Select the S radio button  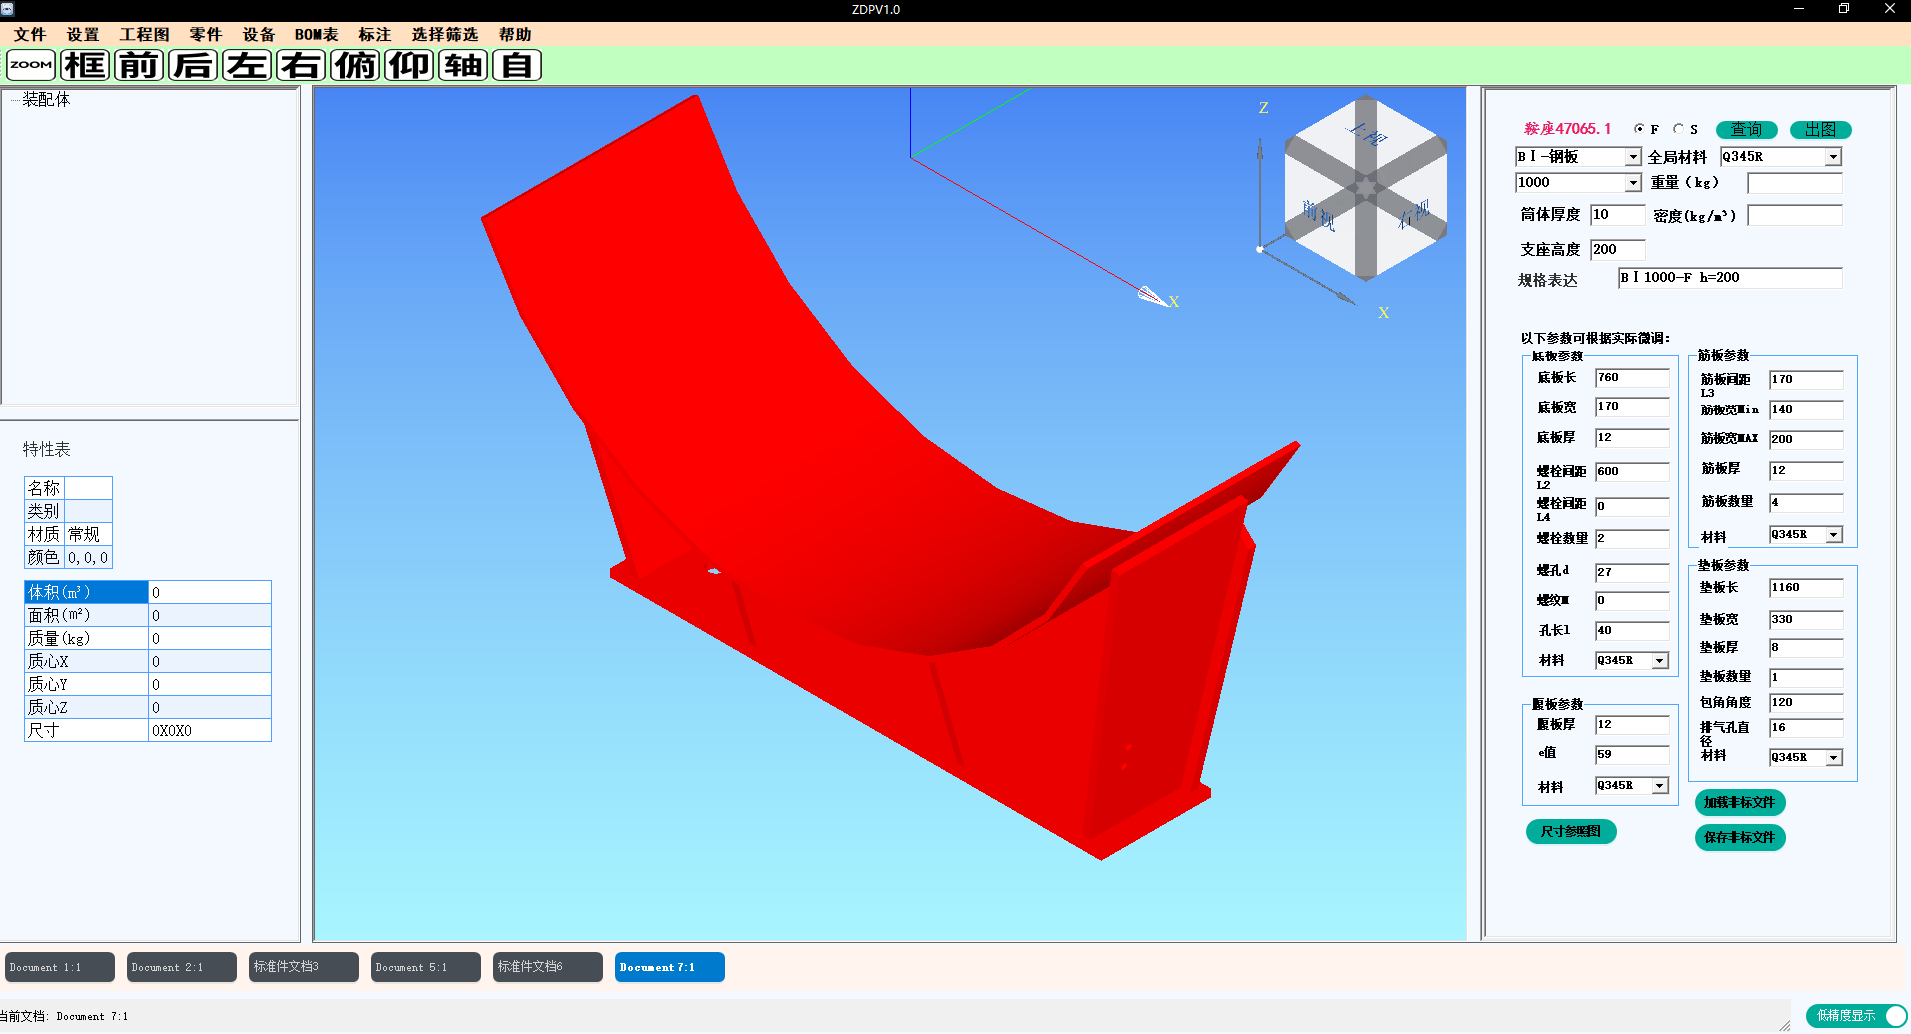coord(1678,129)
